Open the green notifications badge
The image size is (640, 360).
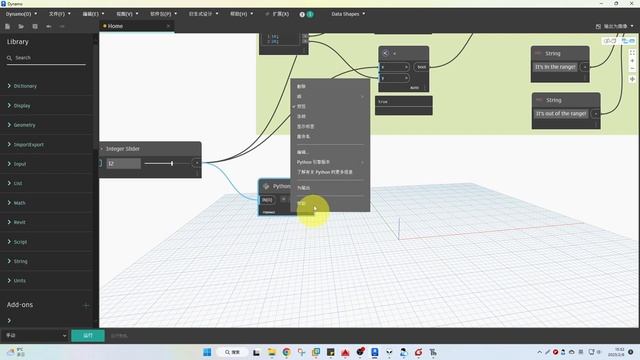point(310,14)
